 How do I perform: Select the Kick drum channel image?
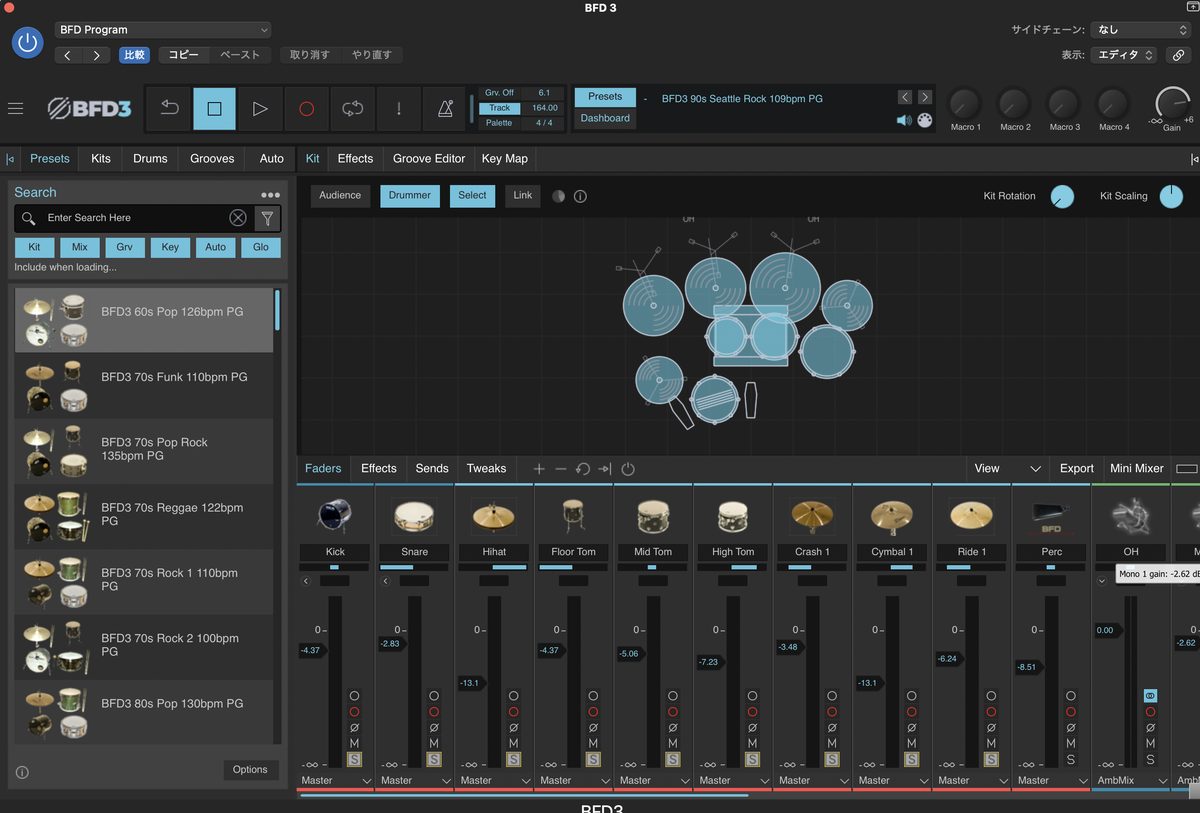pos(334,515)
